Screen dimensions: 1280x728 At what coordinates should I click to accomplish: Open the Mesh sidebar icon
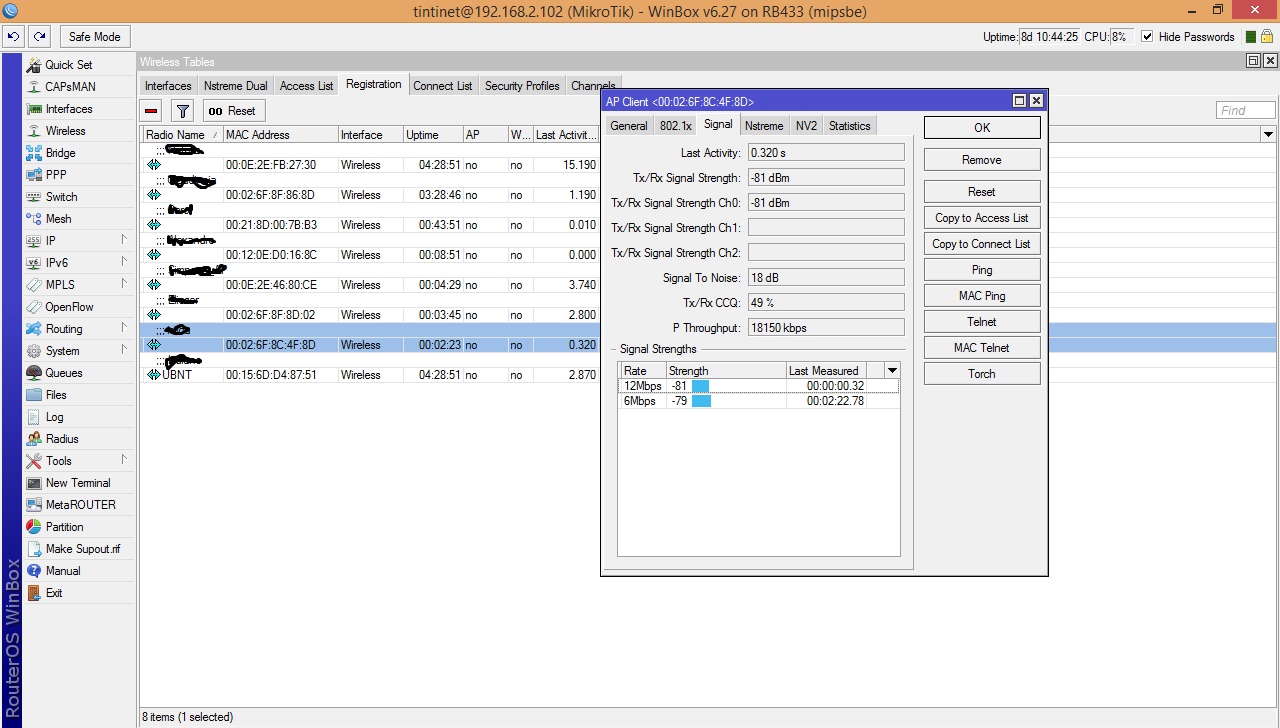pyautogui.click(x=34, y=219)
